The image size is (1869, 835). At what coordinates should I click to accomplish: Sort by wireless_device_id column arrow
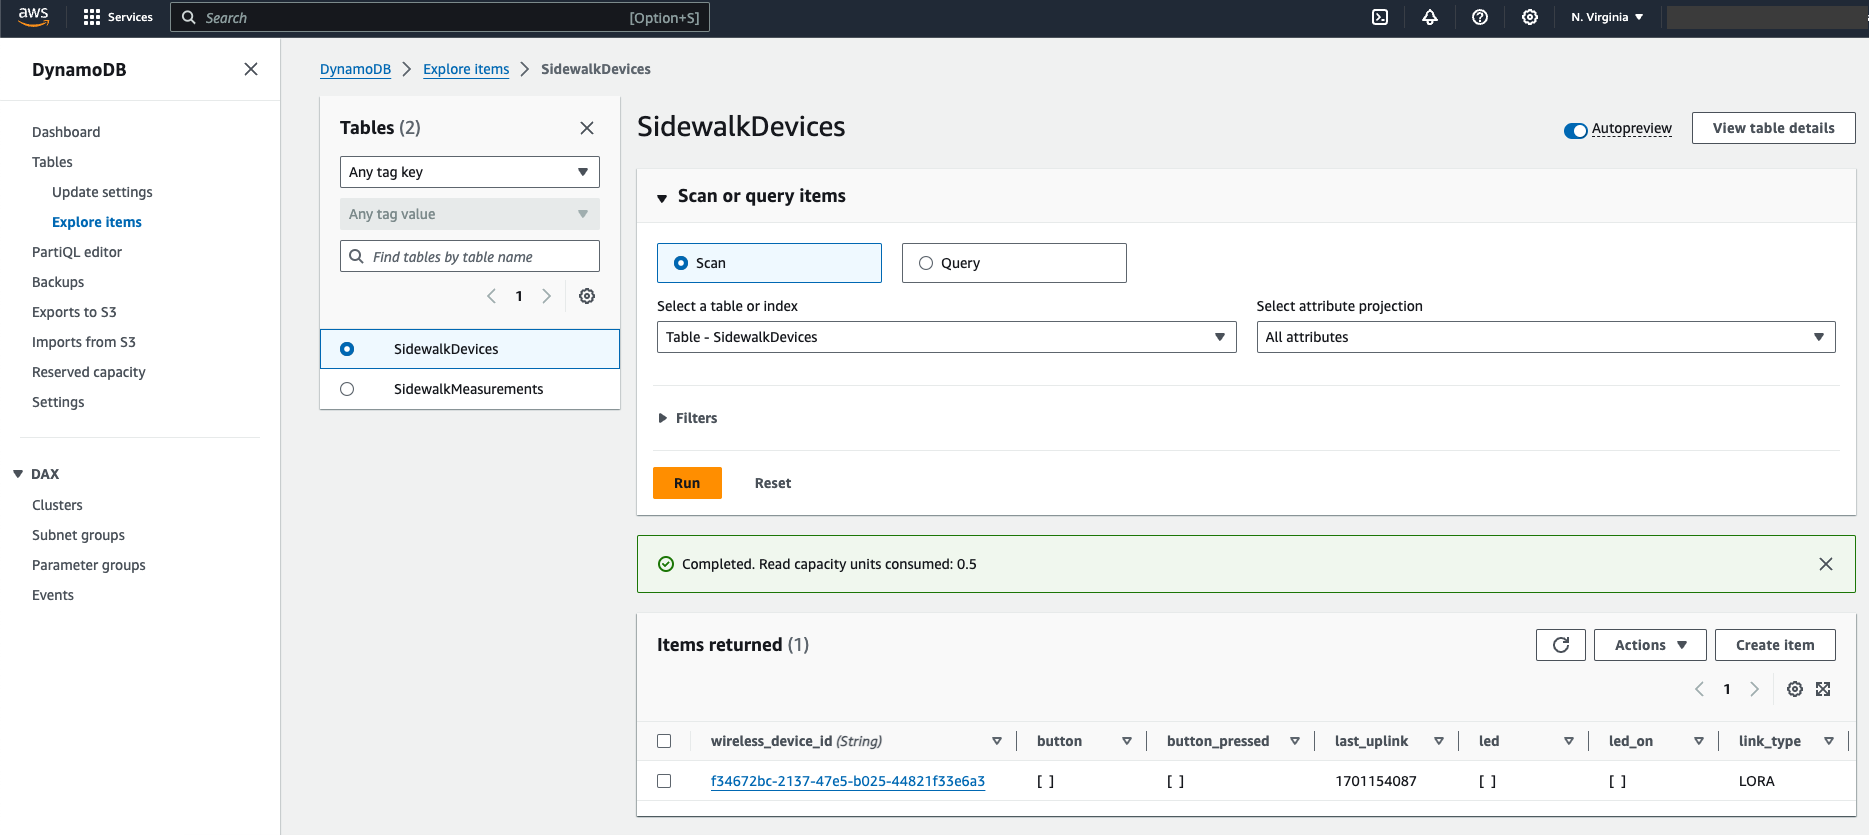point(997,741)
